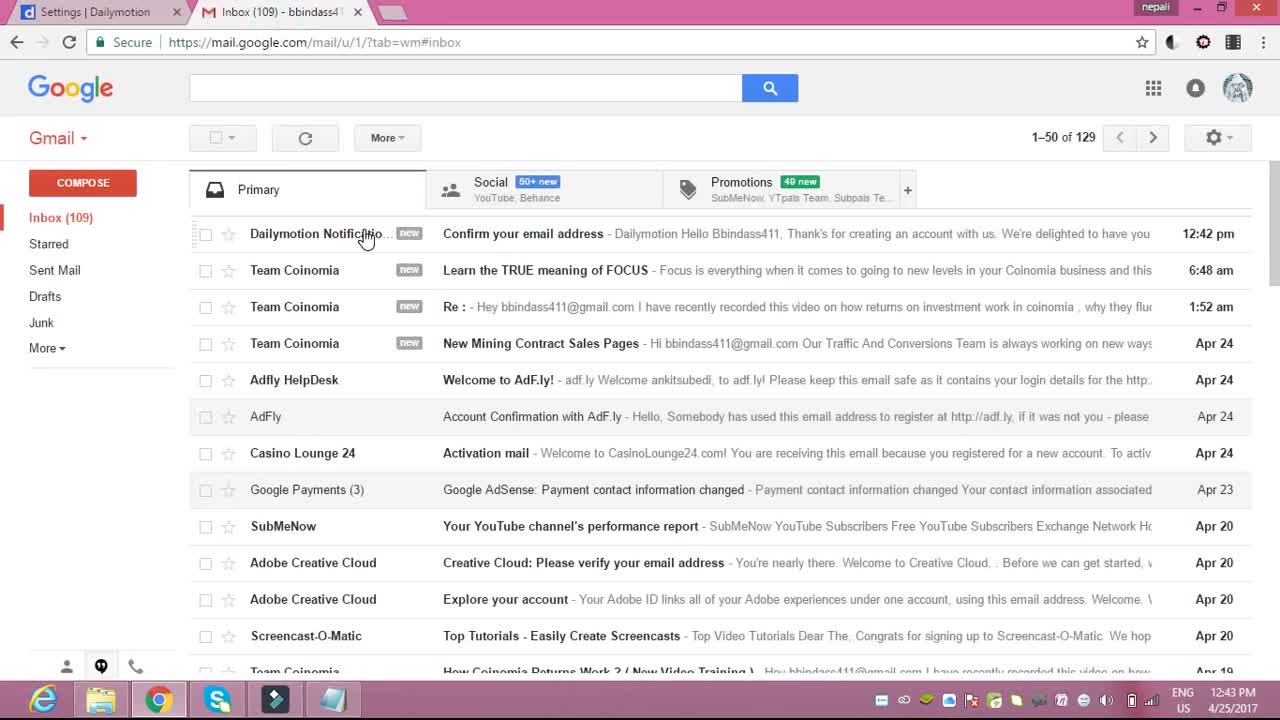1280x720 pixels.
Task: Open the Drafts folder
Action: 45,296
